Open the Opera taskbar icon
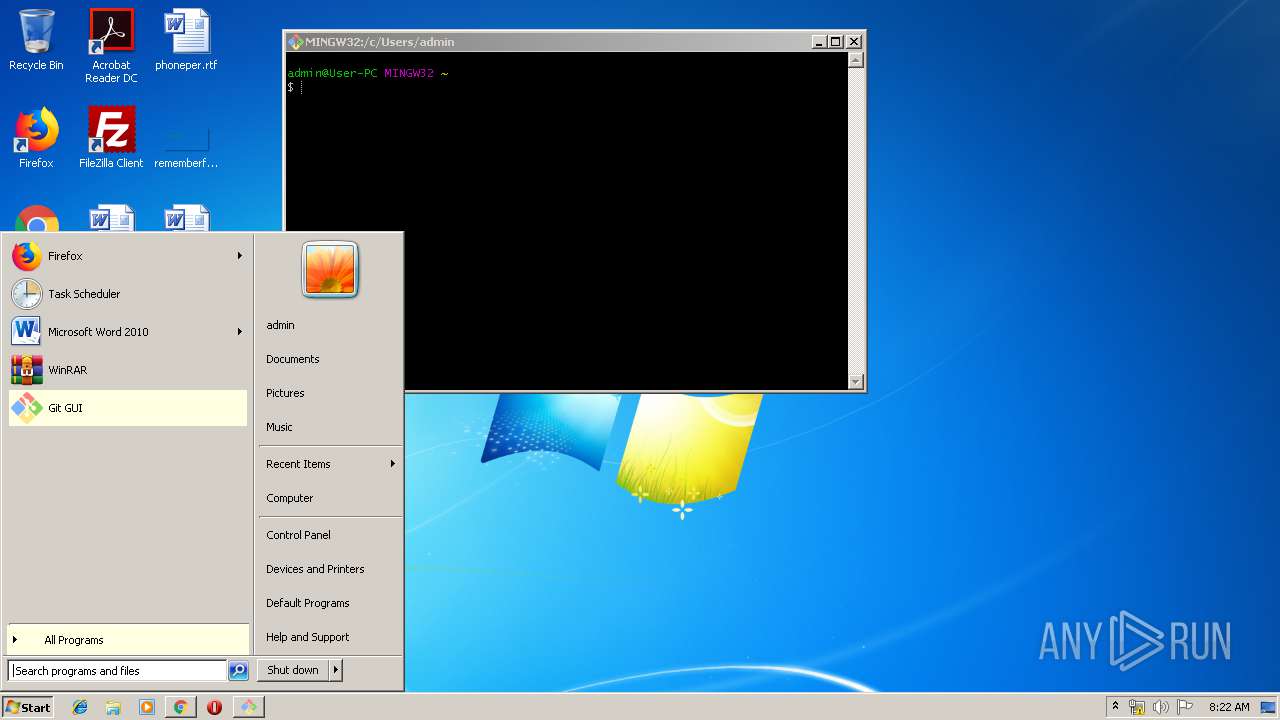The height and width of the screenshot is (720, 1280). click(214, 707)
